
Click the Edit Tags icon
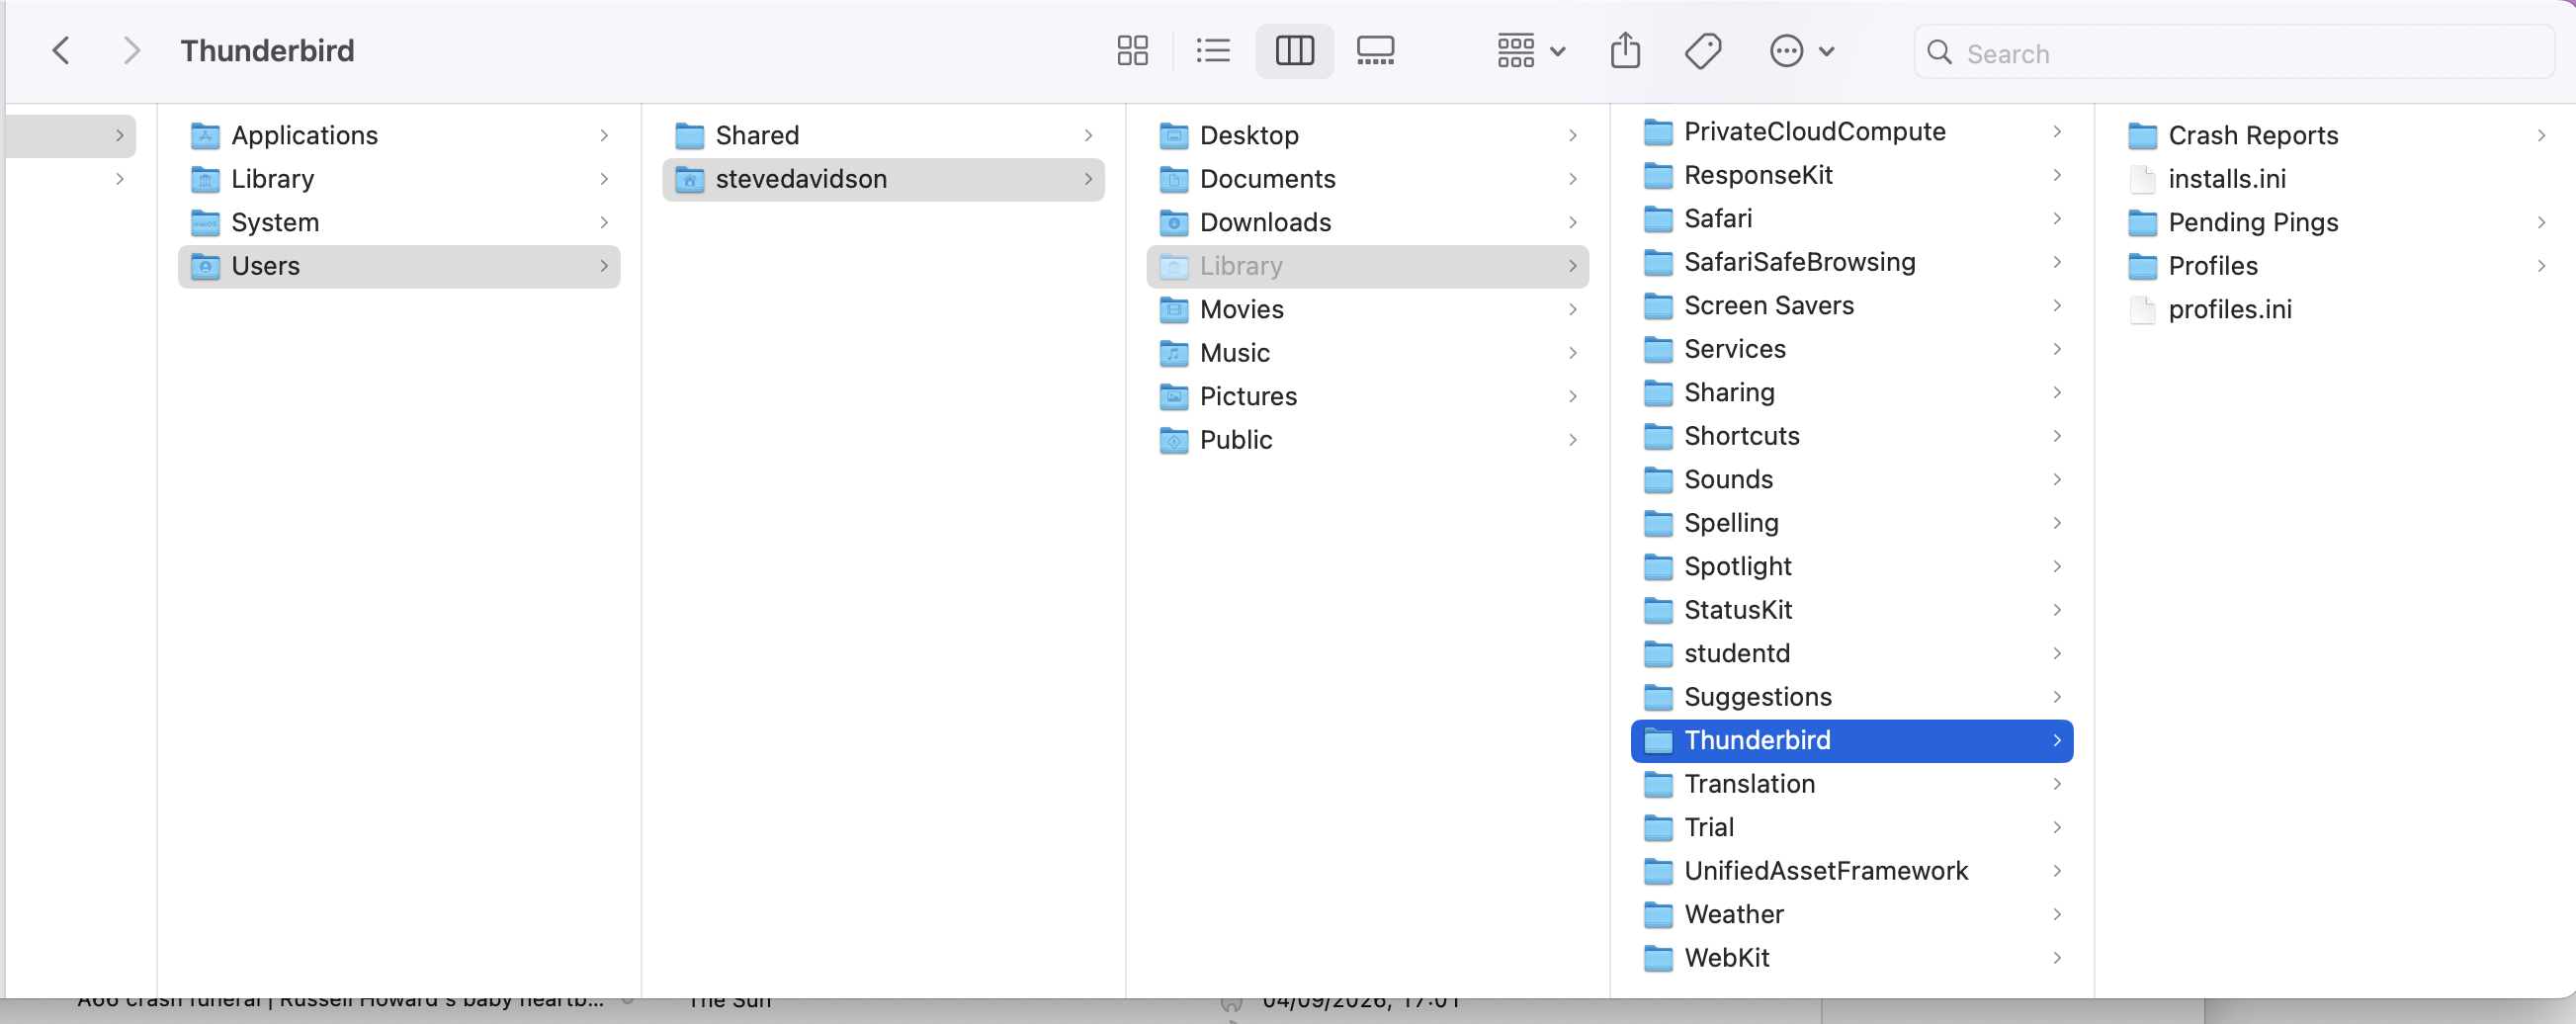click(1702, 51)
